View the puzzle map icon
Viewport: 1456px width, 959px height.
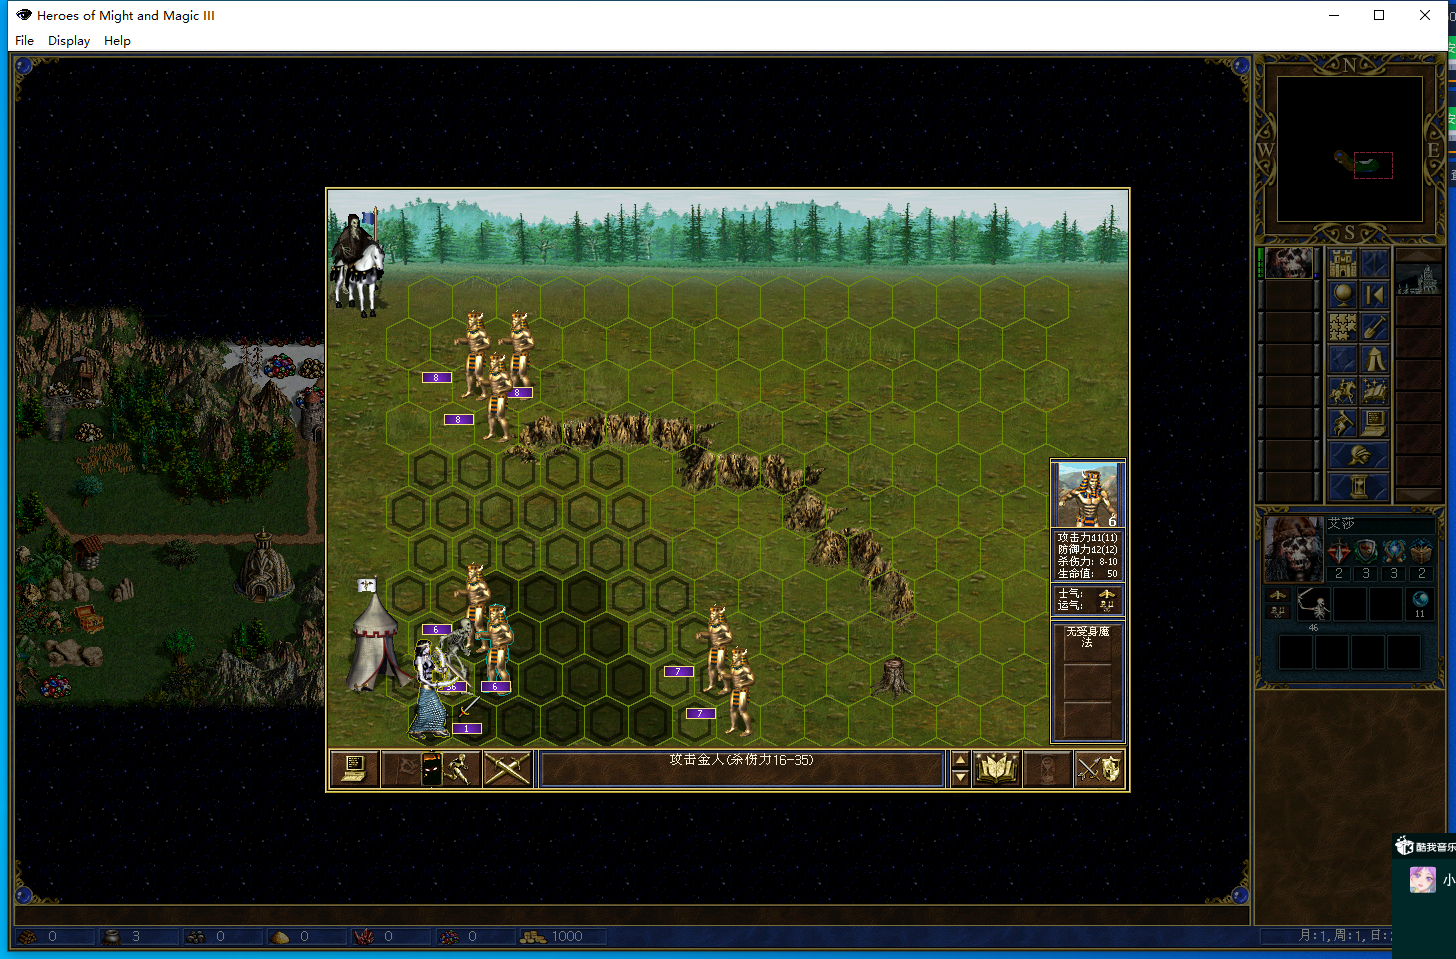[x=1343, y=327]
